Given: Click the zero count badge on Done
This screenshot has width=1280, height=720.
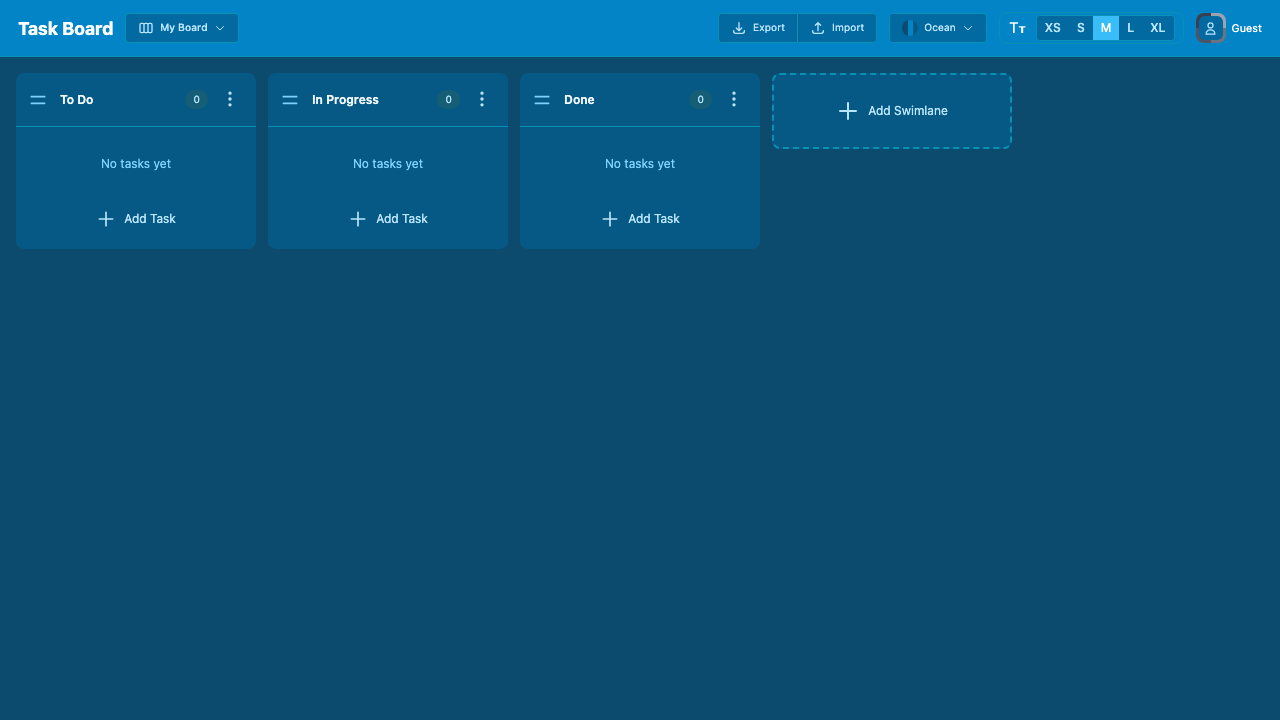Looking at the screenshot, I should (x=700, y=99).
